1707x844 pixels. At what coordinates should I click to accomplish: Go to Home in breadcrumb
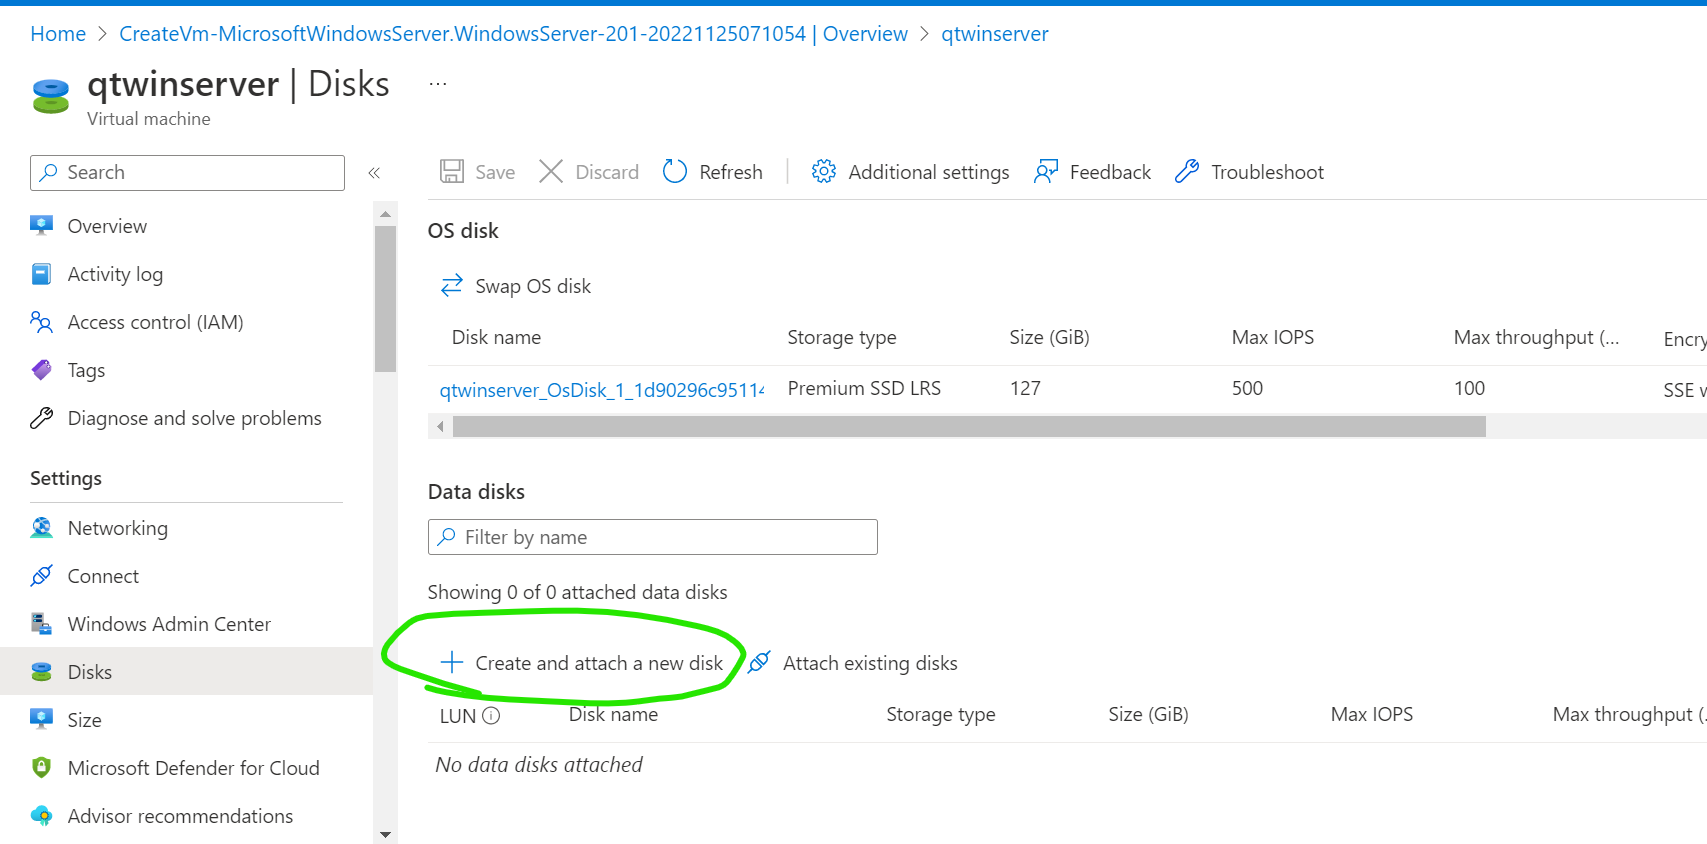coord(58,34)
